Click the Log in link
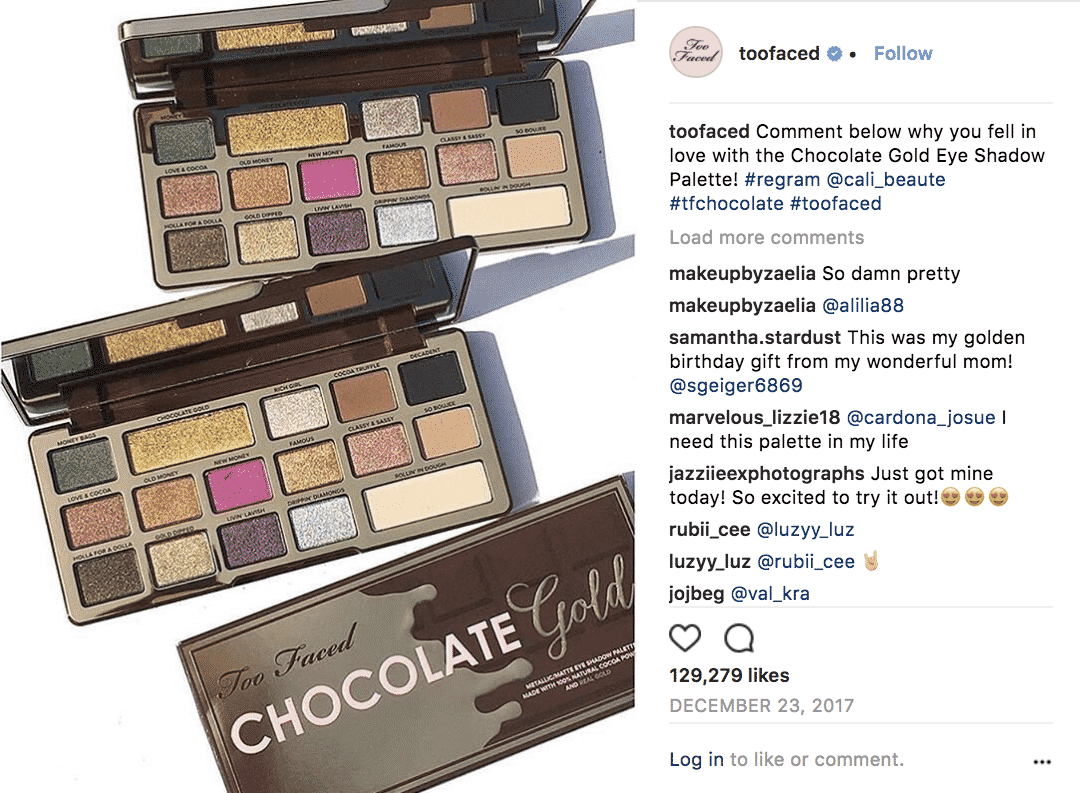The width and height of the screenshot is (1080, 793). coord(696,759)
